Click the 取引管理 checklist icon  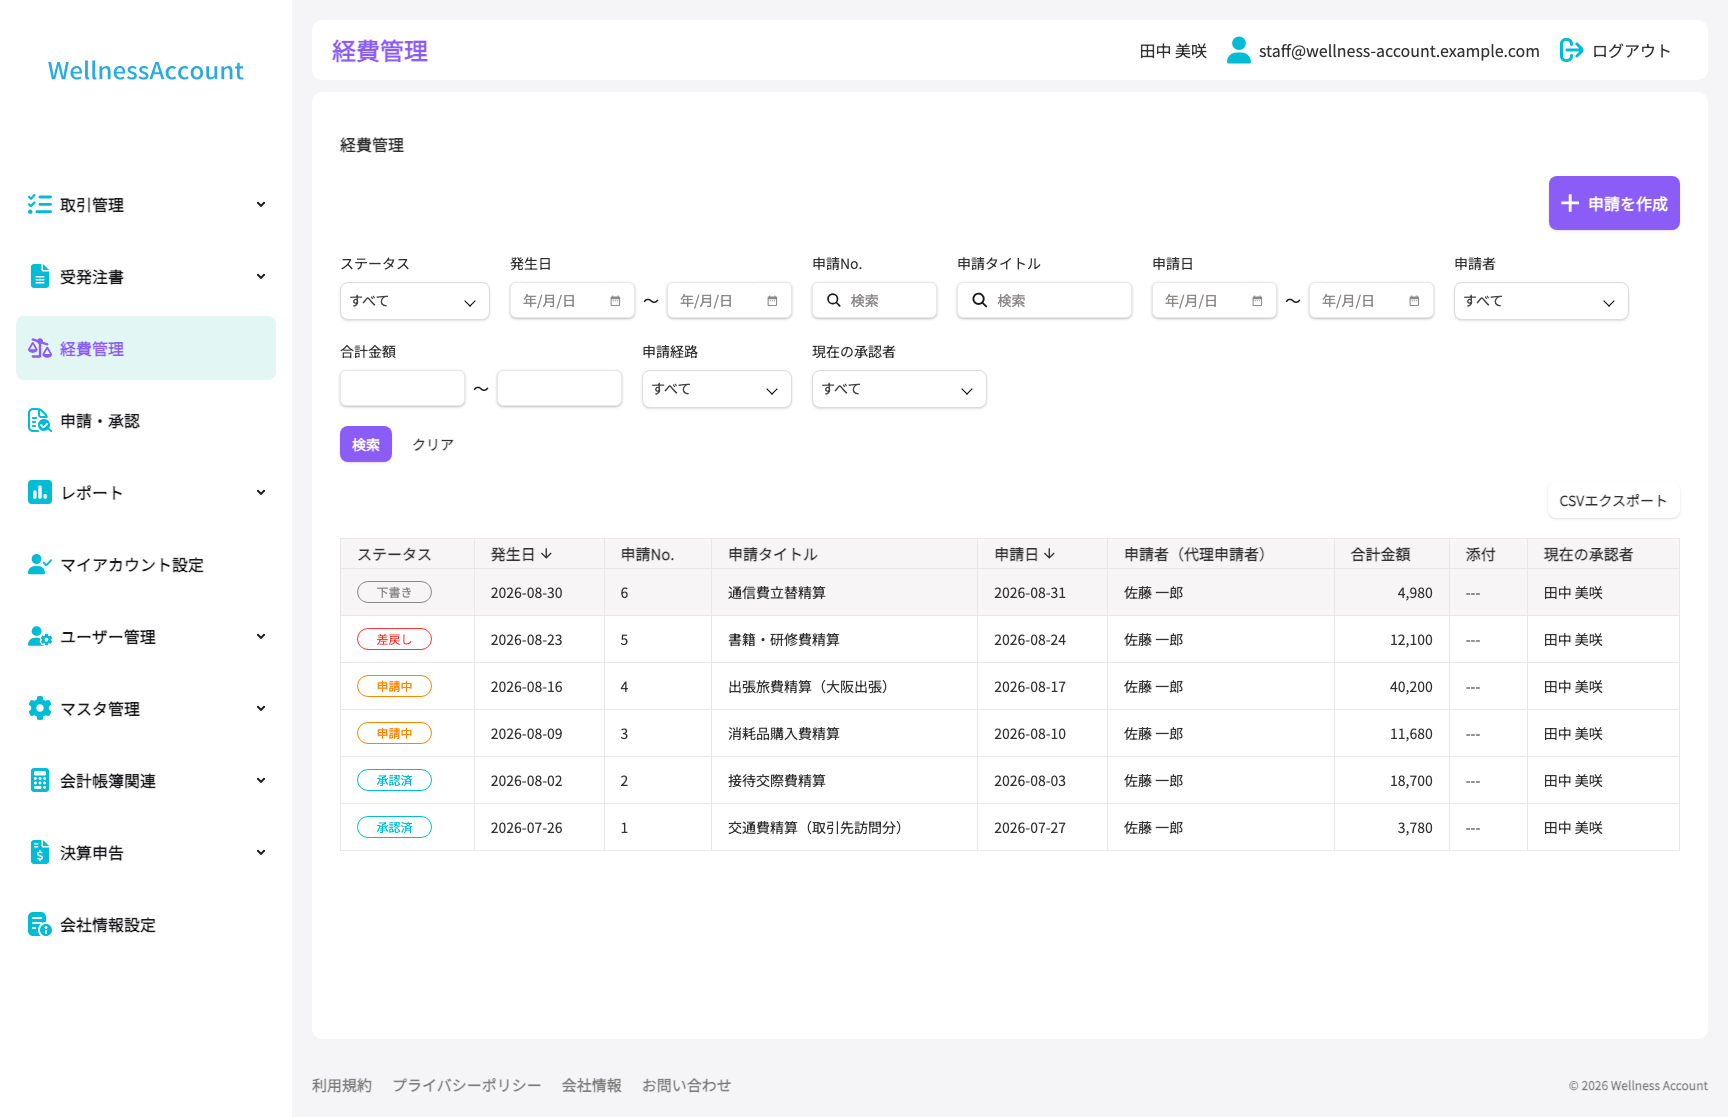40,204
